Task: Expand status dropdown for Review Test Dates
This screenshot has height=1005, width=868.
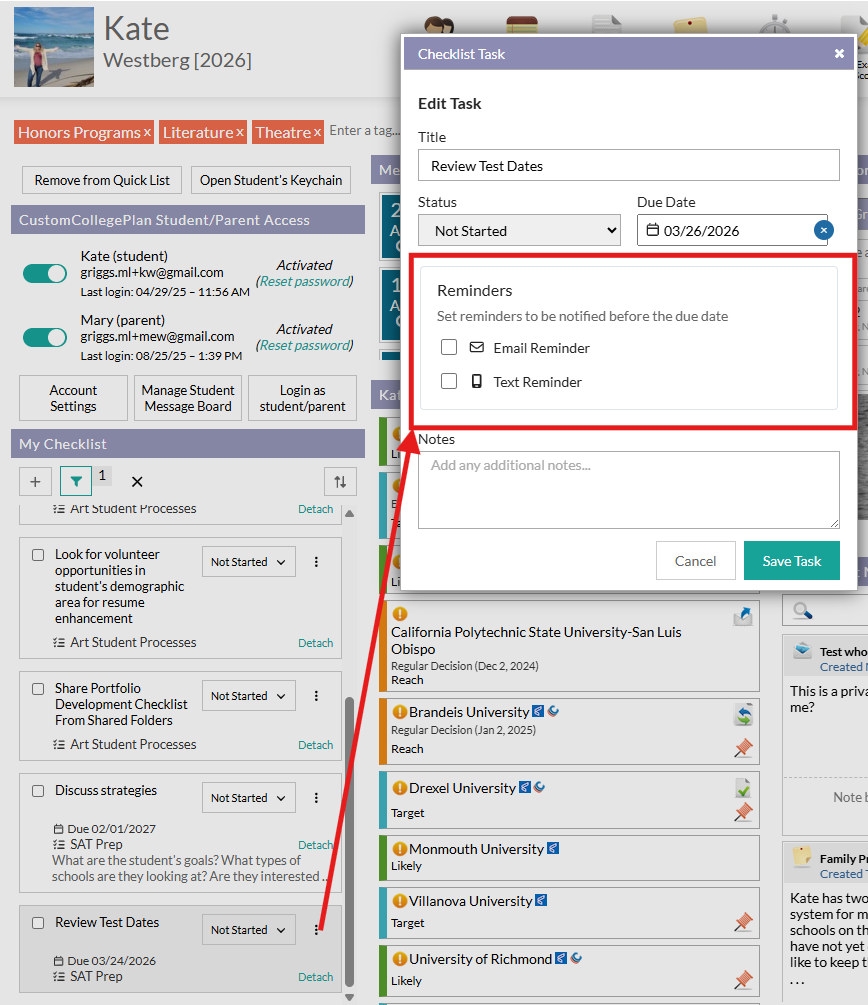Action: coord(249,930)
